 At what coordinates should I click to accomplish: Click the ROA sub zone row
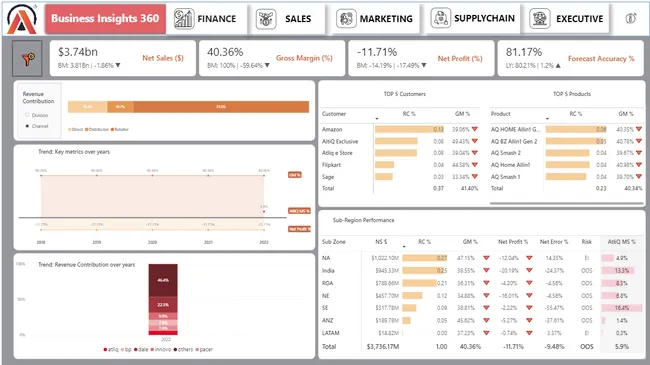482,283
